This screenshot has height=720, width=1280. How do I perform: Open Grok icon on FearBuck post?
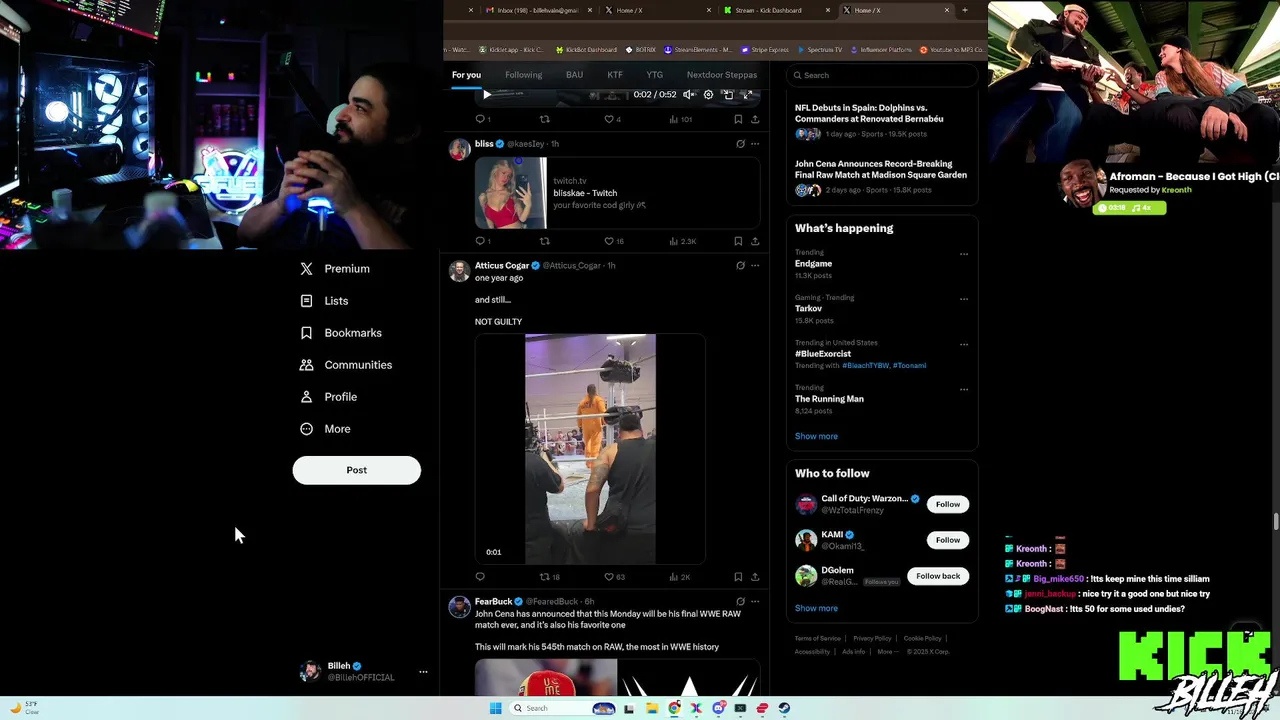740,602
